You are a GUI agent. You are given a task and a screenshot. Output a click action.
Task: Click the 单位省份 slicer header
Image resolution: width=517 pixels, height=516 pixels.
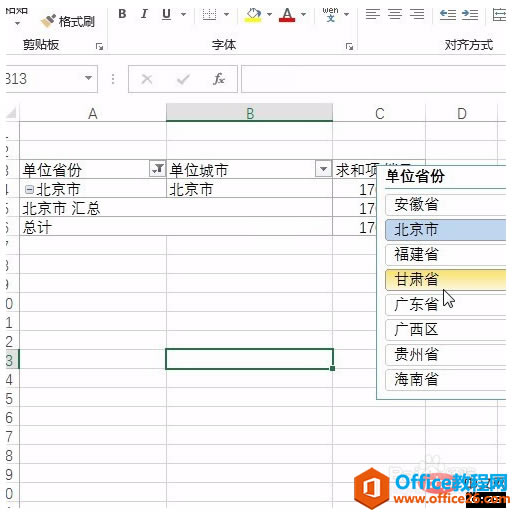coord(415,176)
